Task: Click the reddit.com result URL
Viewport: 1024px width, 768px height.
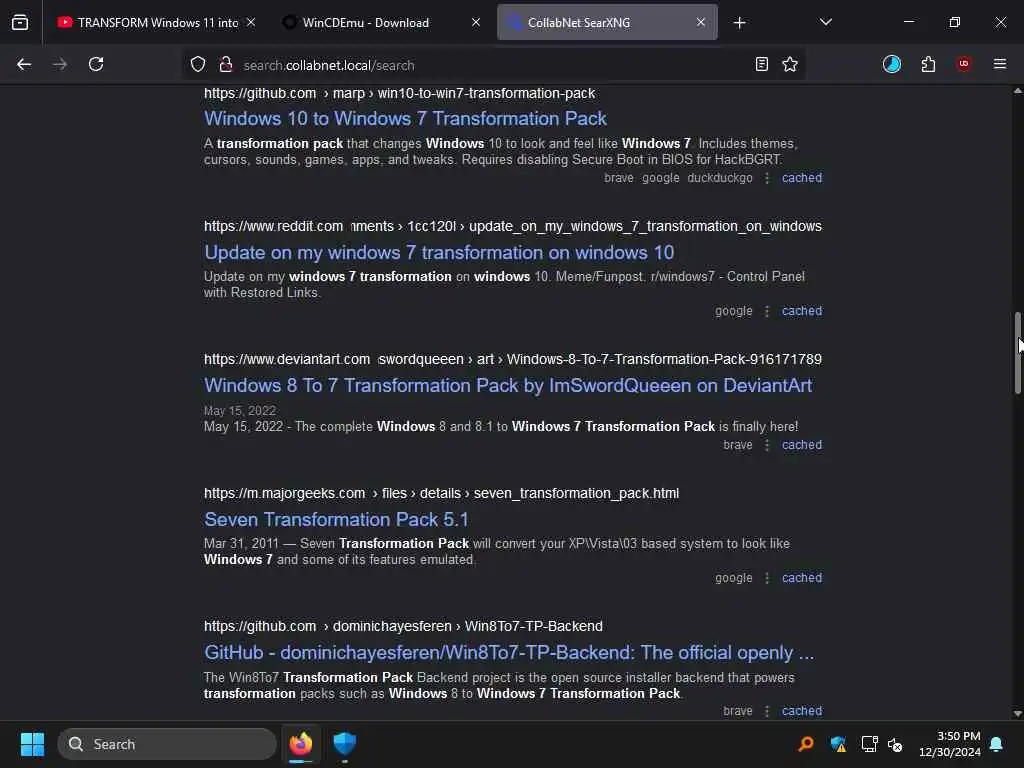Action: pyautogui.click(x=513, y=226)
